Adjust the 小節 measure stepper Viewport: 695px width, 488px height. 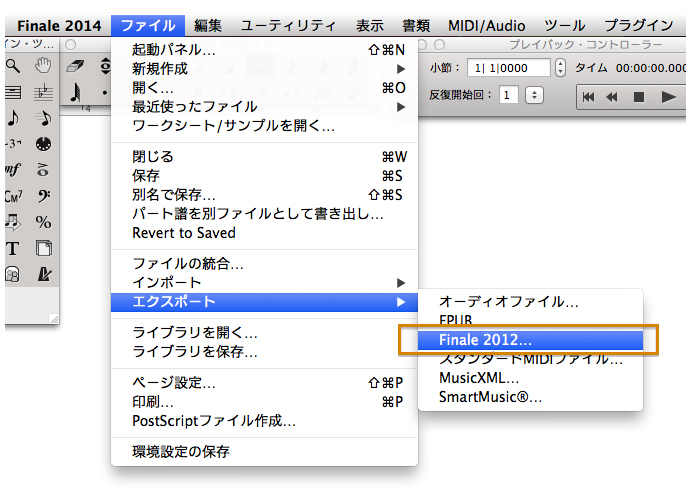560,68
